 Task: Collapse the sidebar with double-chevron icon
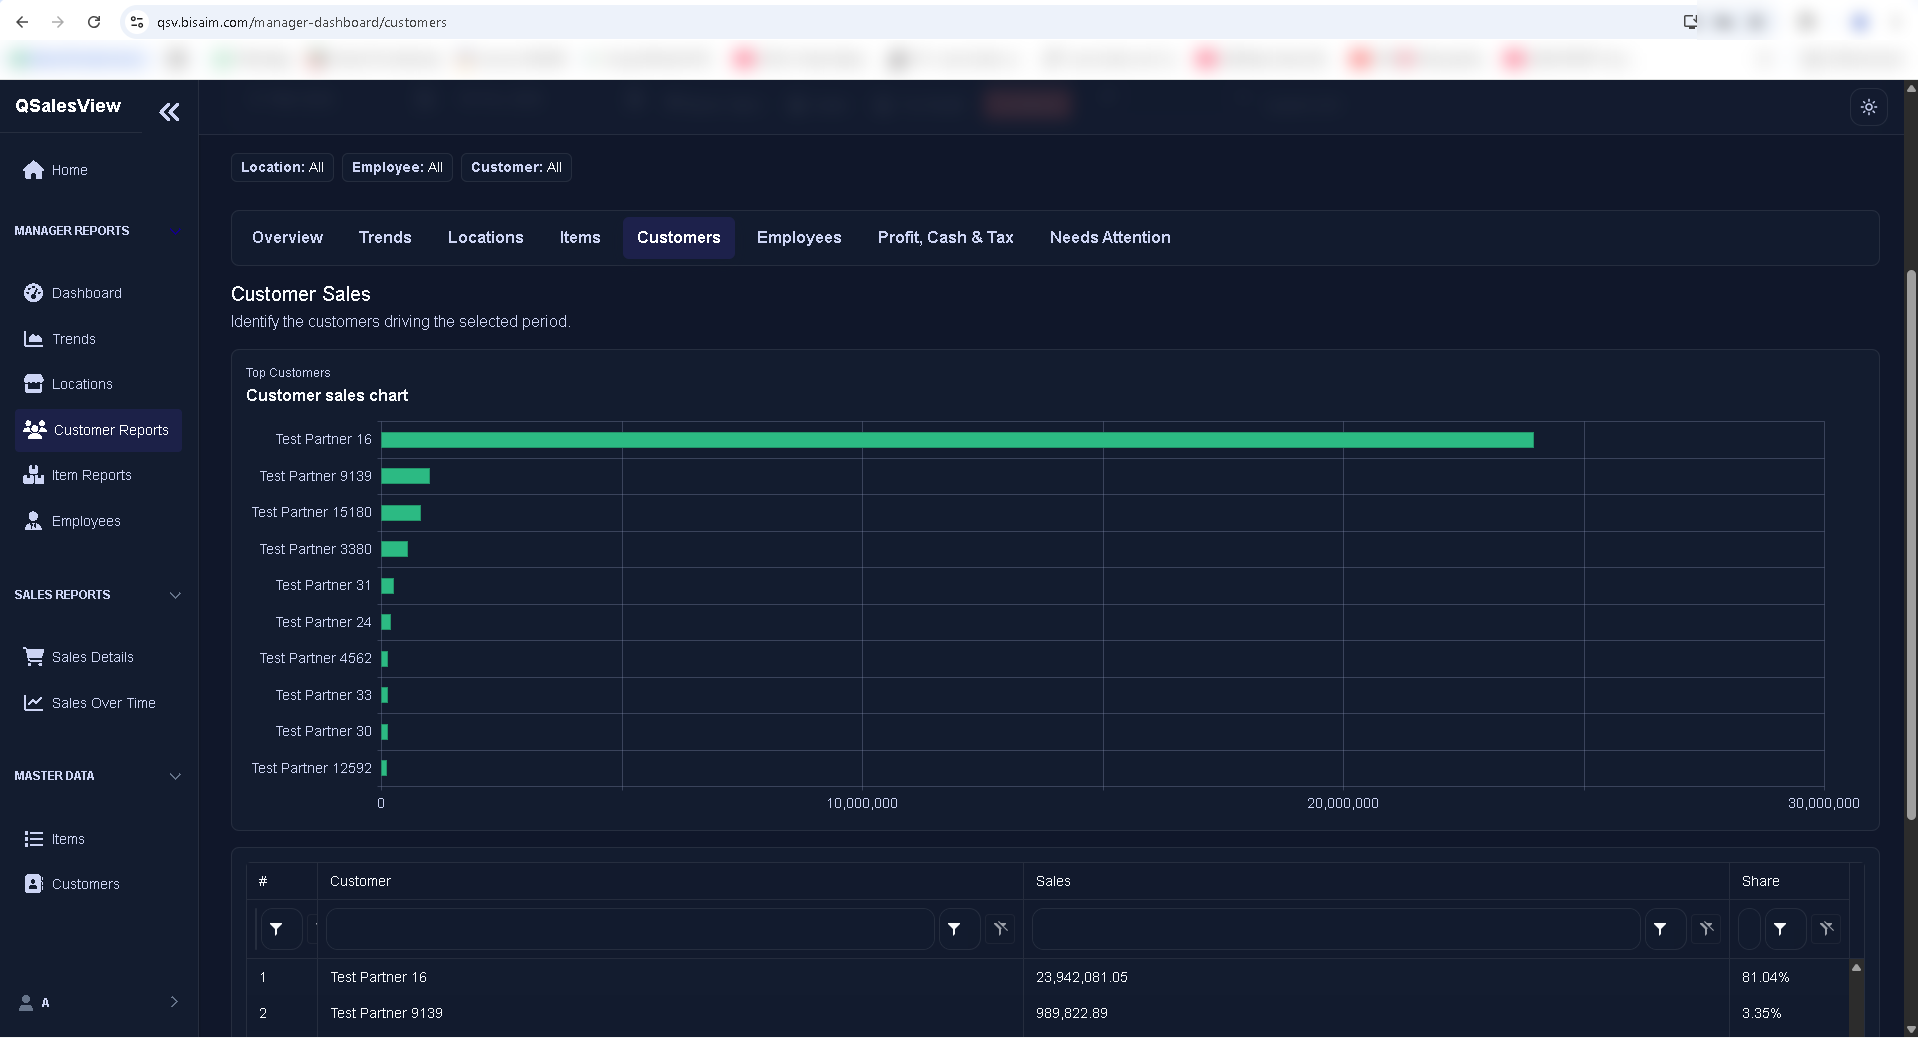170,112
